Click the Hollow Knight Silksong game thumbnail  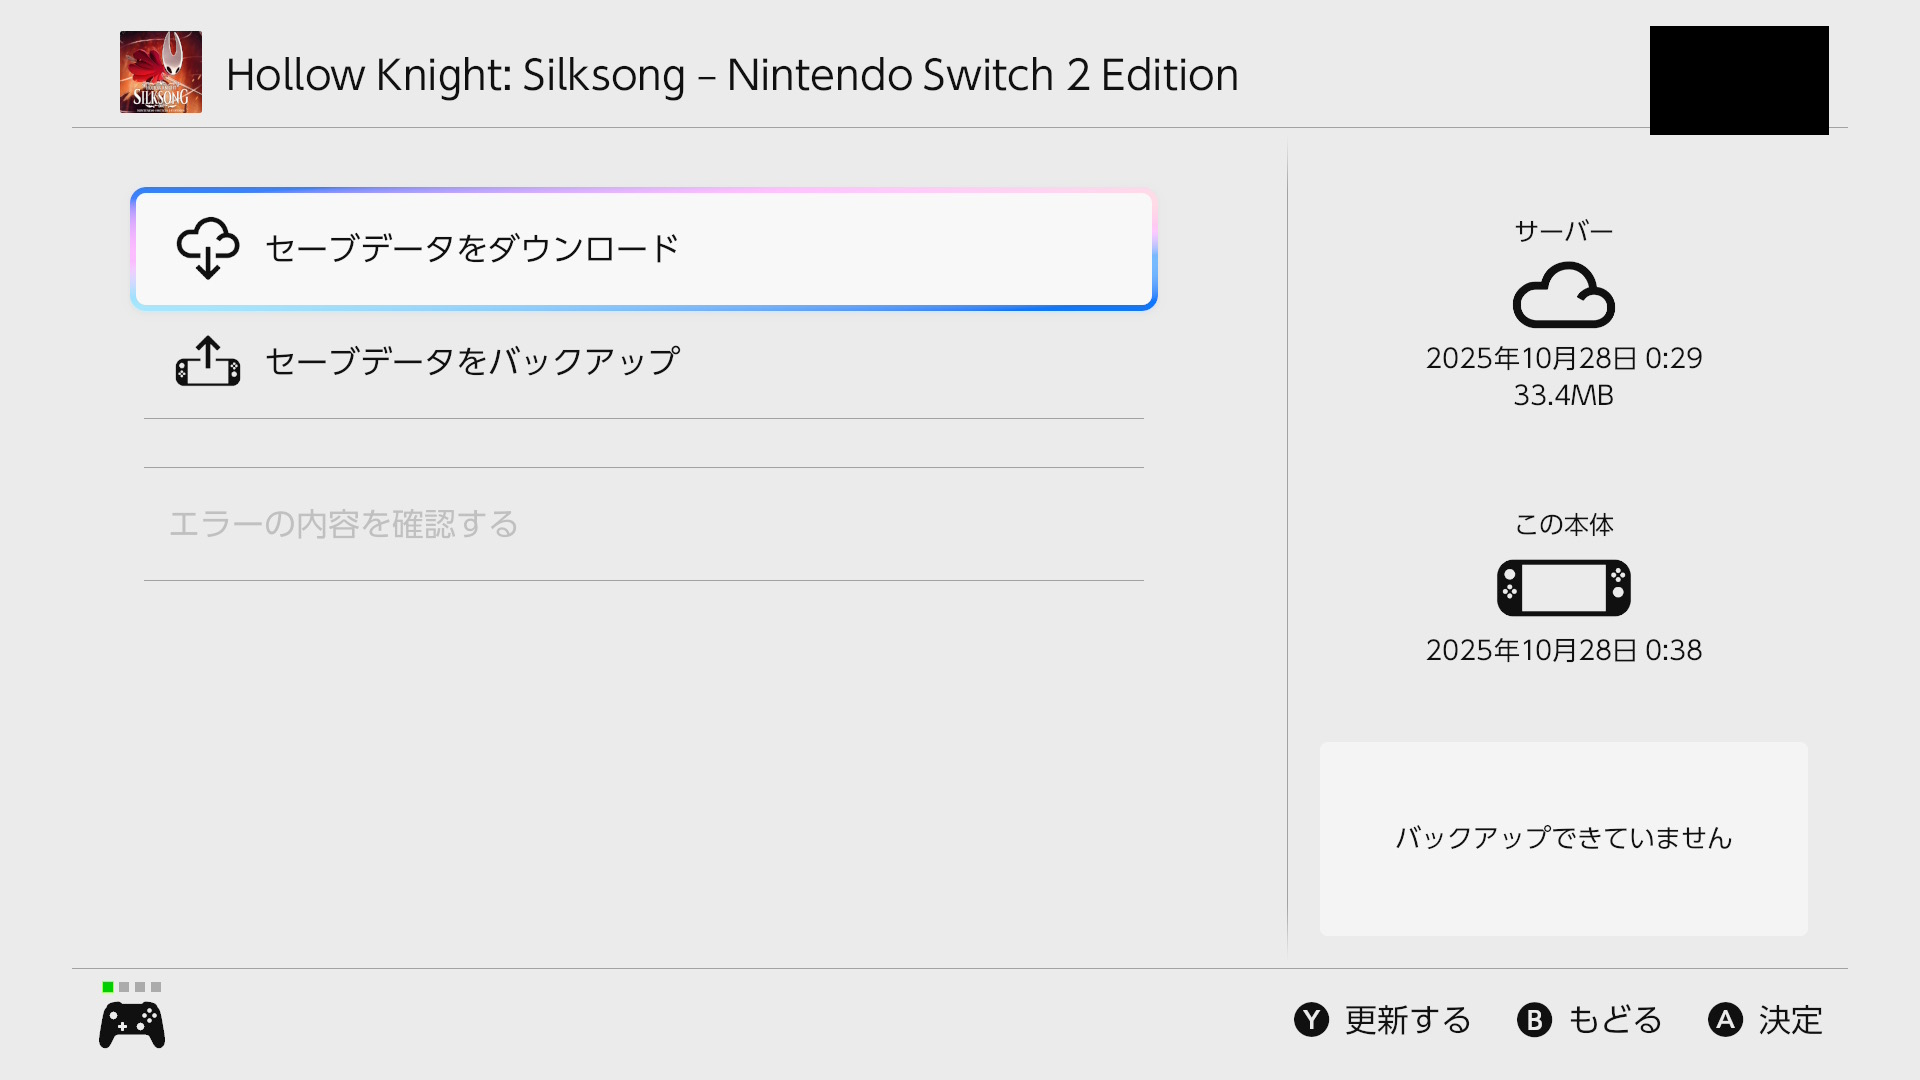click(x=161, y=72)
